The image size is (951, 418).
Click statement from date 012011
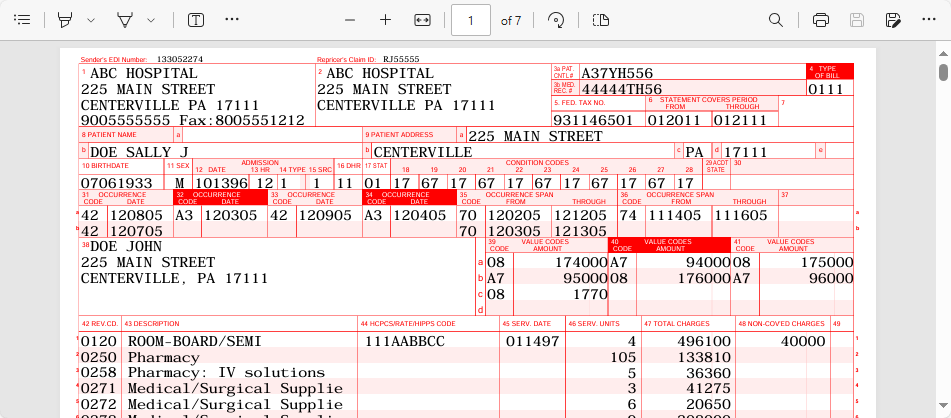point(674,120)
